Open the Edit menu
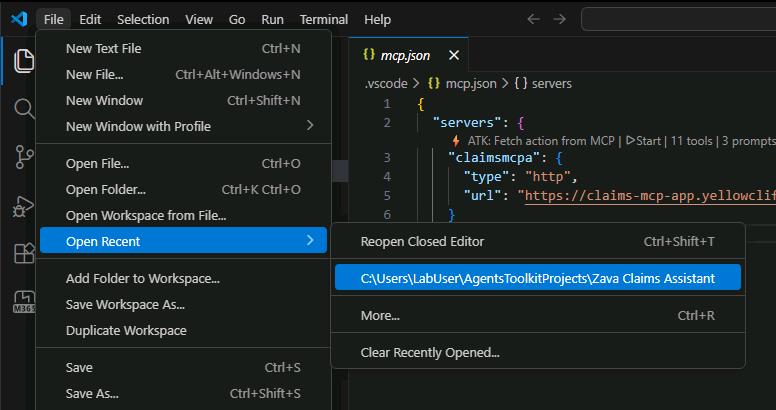Image resolution: width=776 pixels, height=410 pixels. [90, 19]
